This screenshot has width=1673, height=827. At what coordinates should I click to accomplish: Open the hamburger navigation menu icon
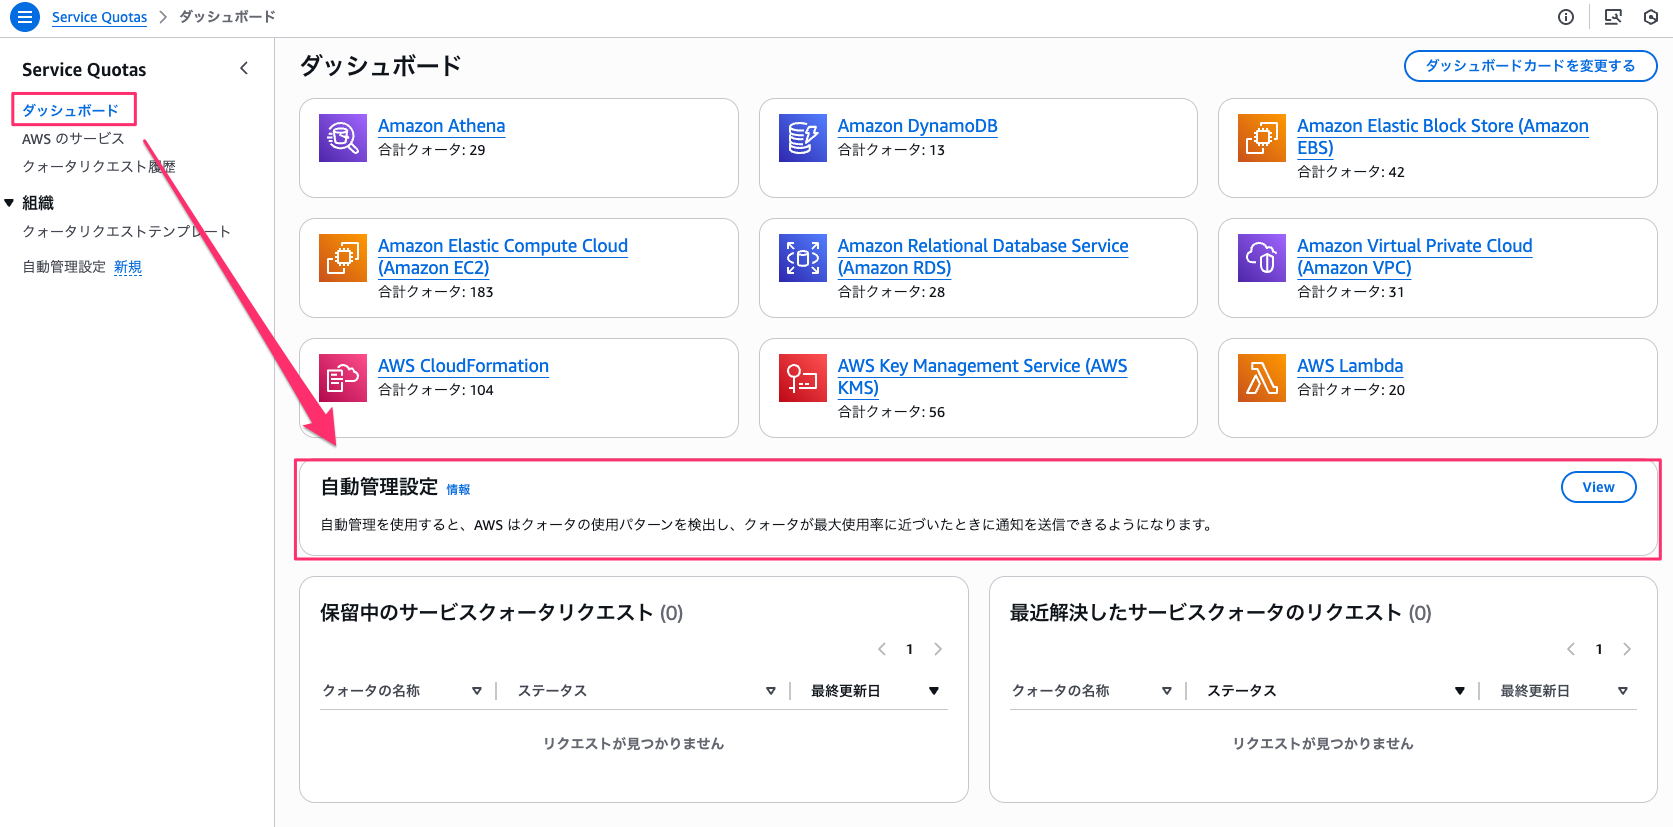25,17
